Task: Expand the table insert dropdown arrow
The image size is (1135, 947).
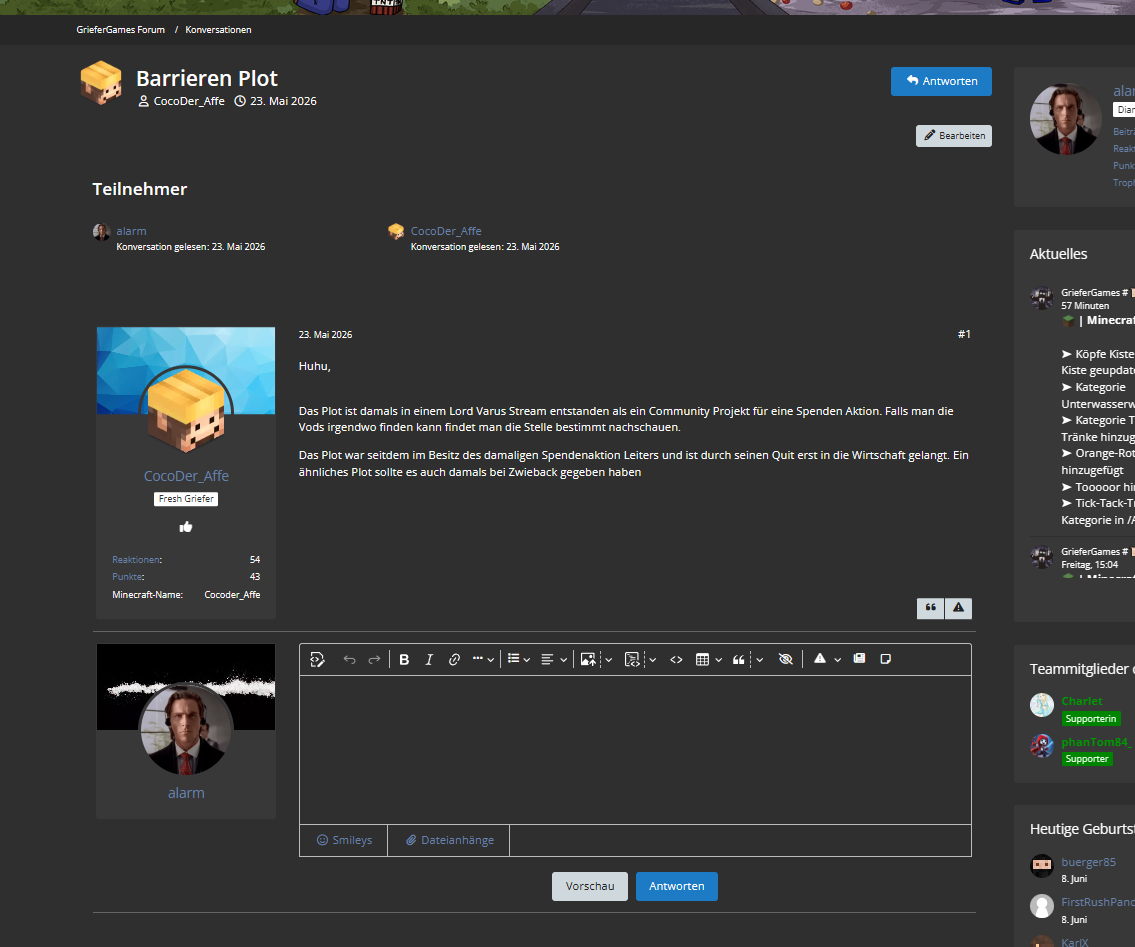Action: [x=718, y=660]
